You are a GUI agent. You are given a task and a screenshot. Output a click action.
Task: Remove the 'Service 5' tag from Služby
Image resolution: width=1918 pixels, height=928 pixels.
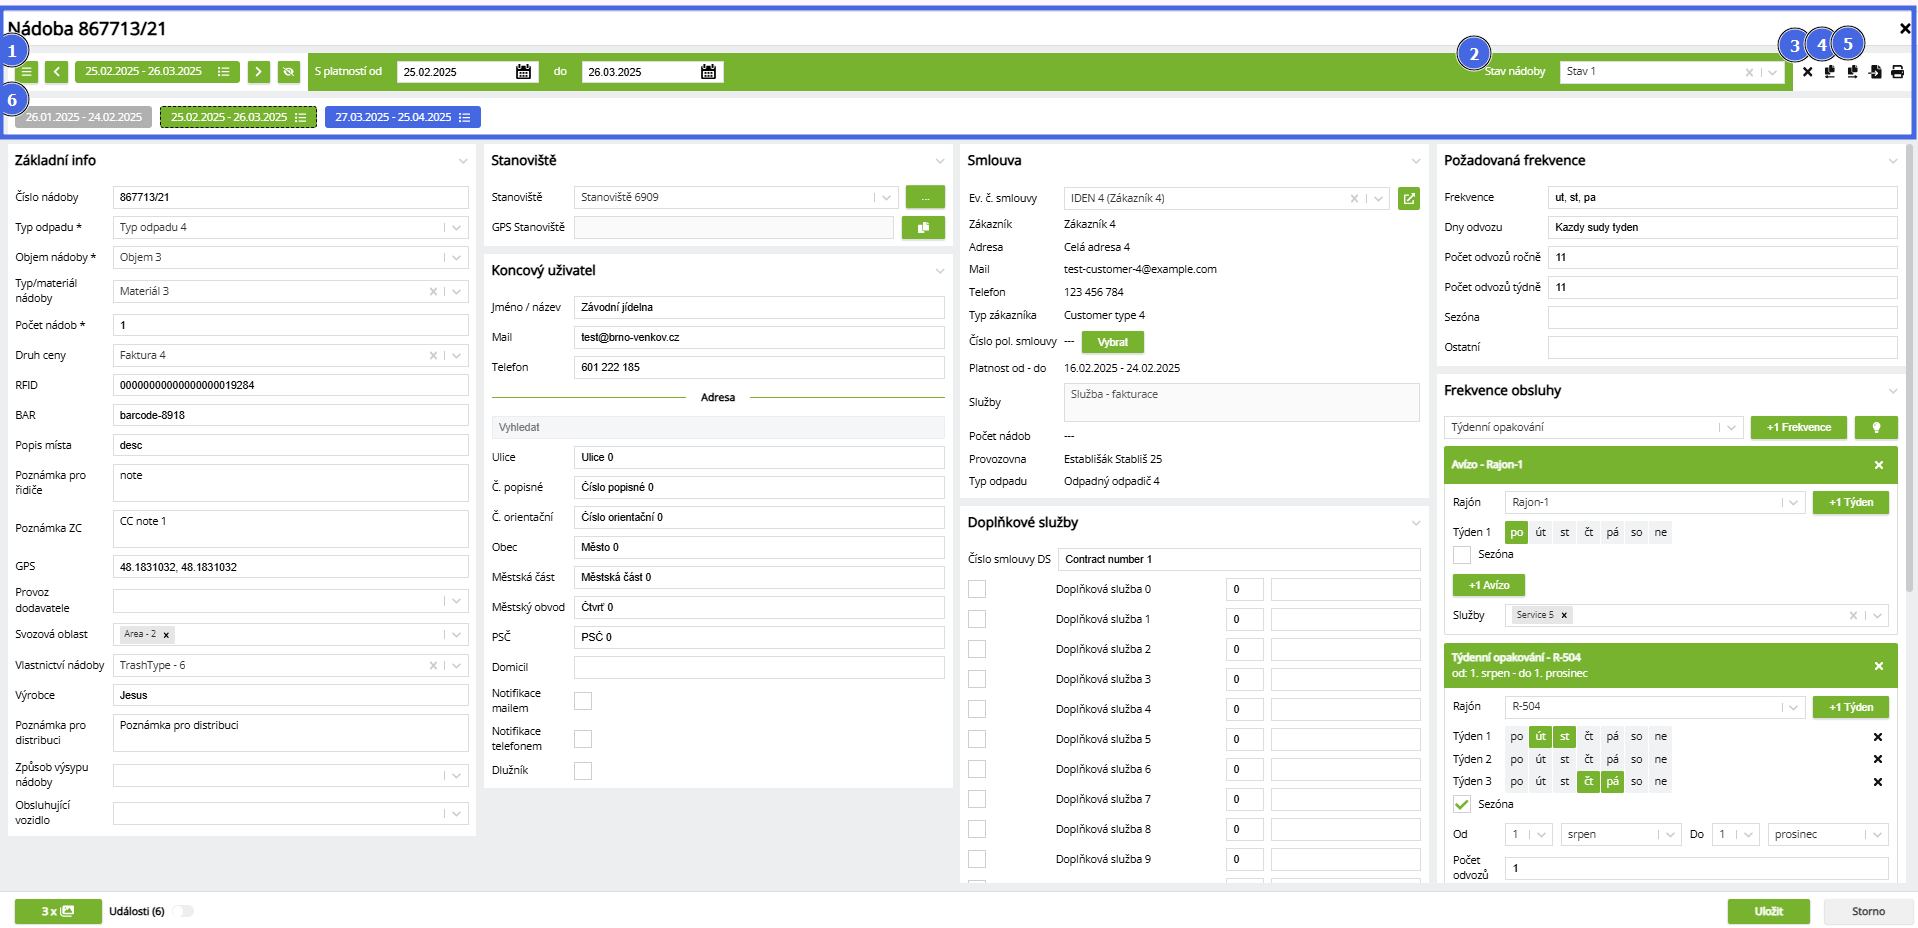[1564, 616]
